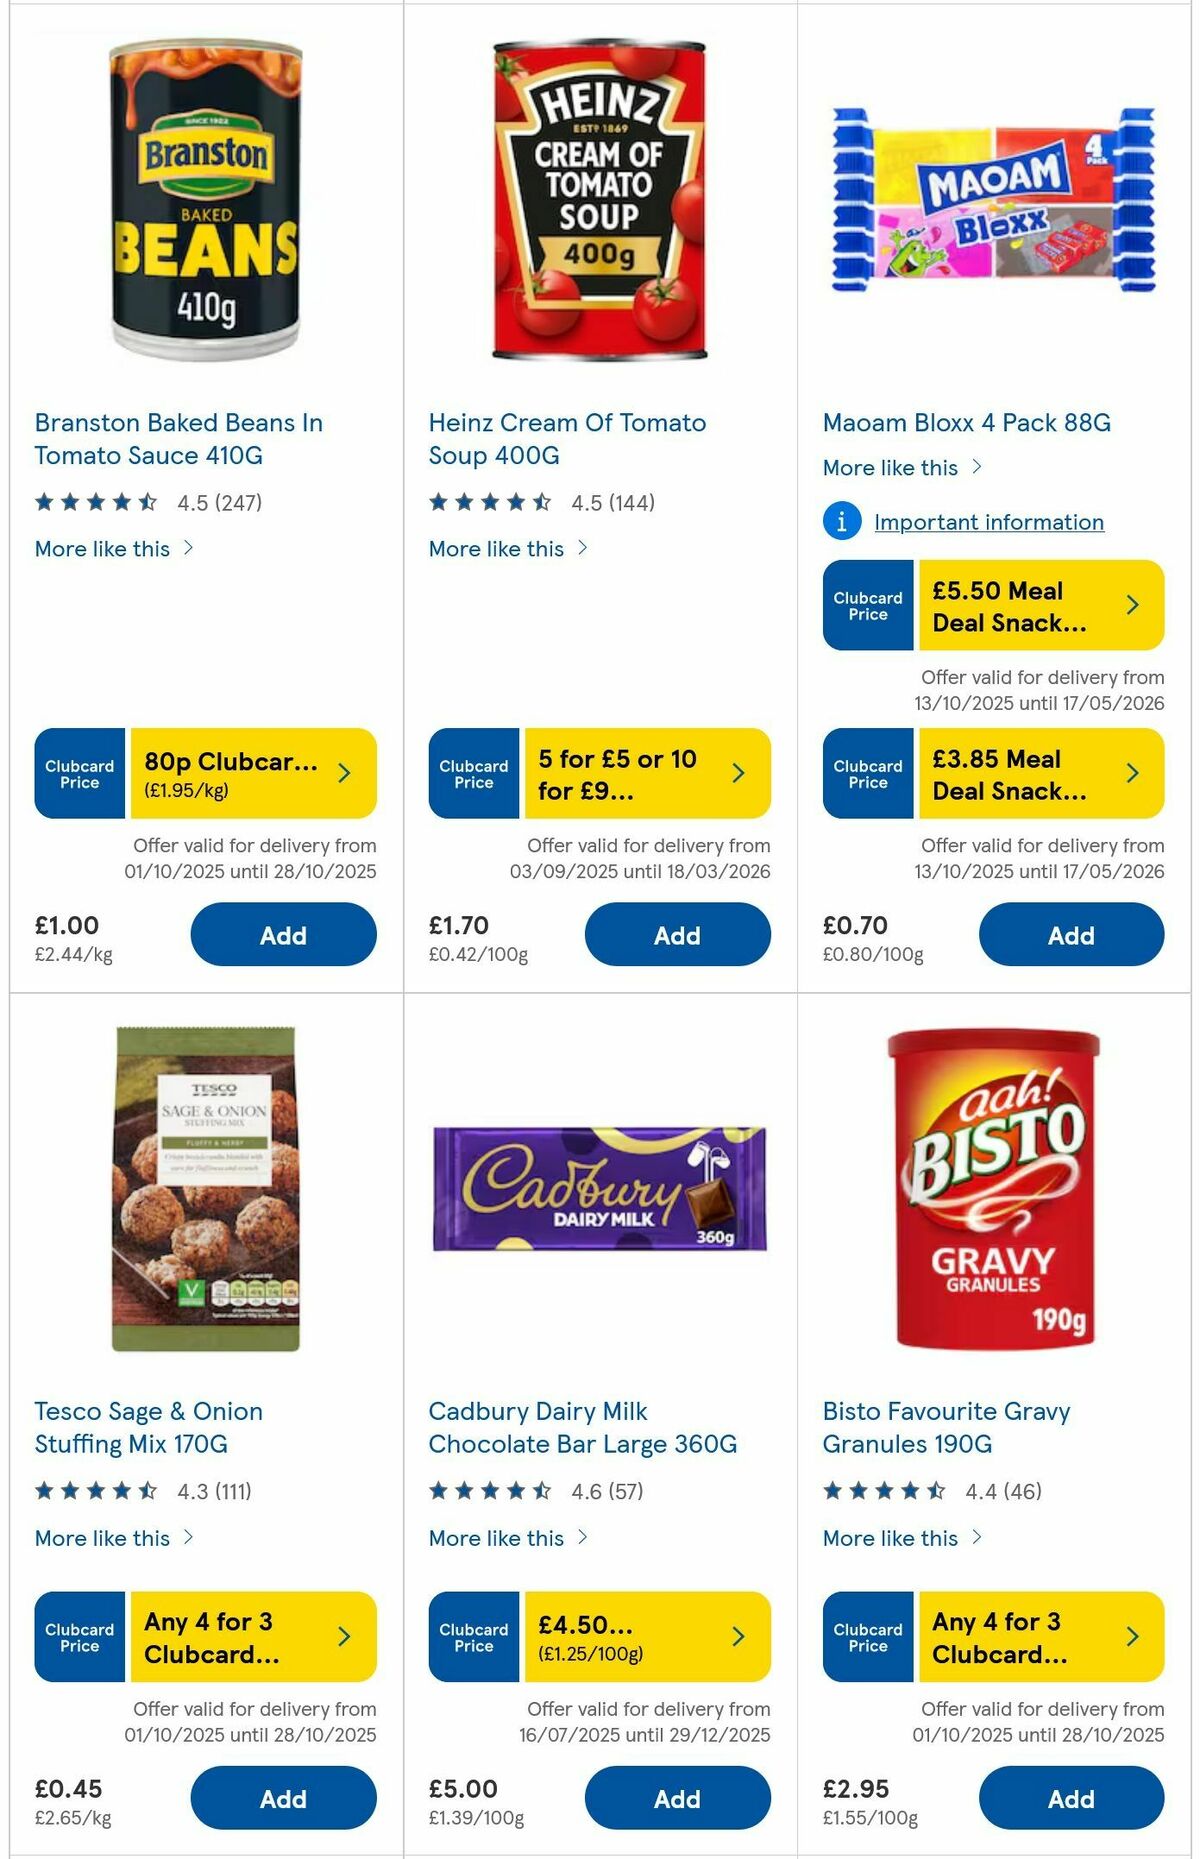1200x1859 pixels.
Task: Open the Maoam Bloxx 4 Pack product page
Action: (x=968, y=421)
